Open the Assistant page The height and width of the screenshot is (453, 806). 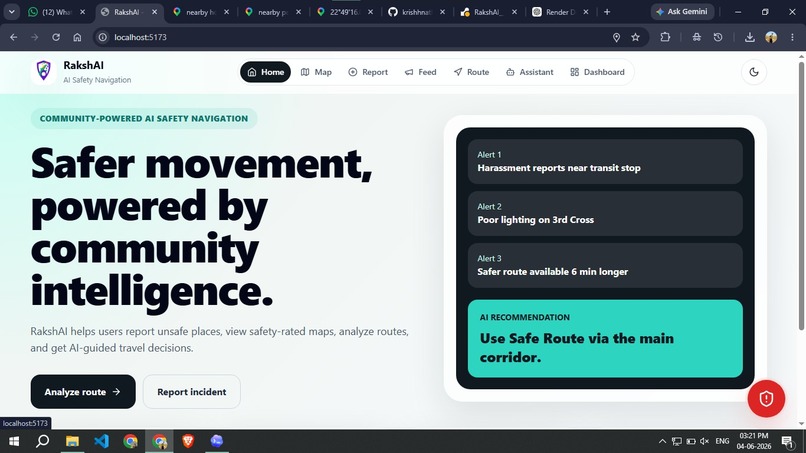[x=529, y=72]
